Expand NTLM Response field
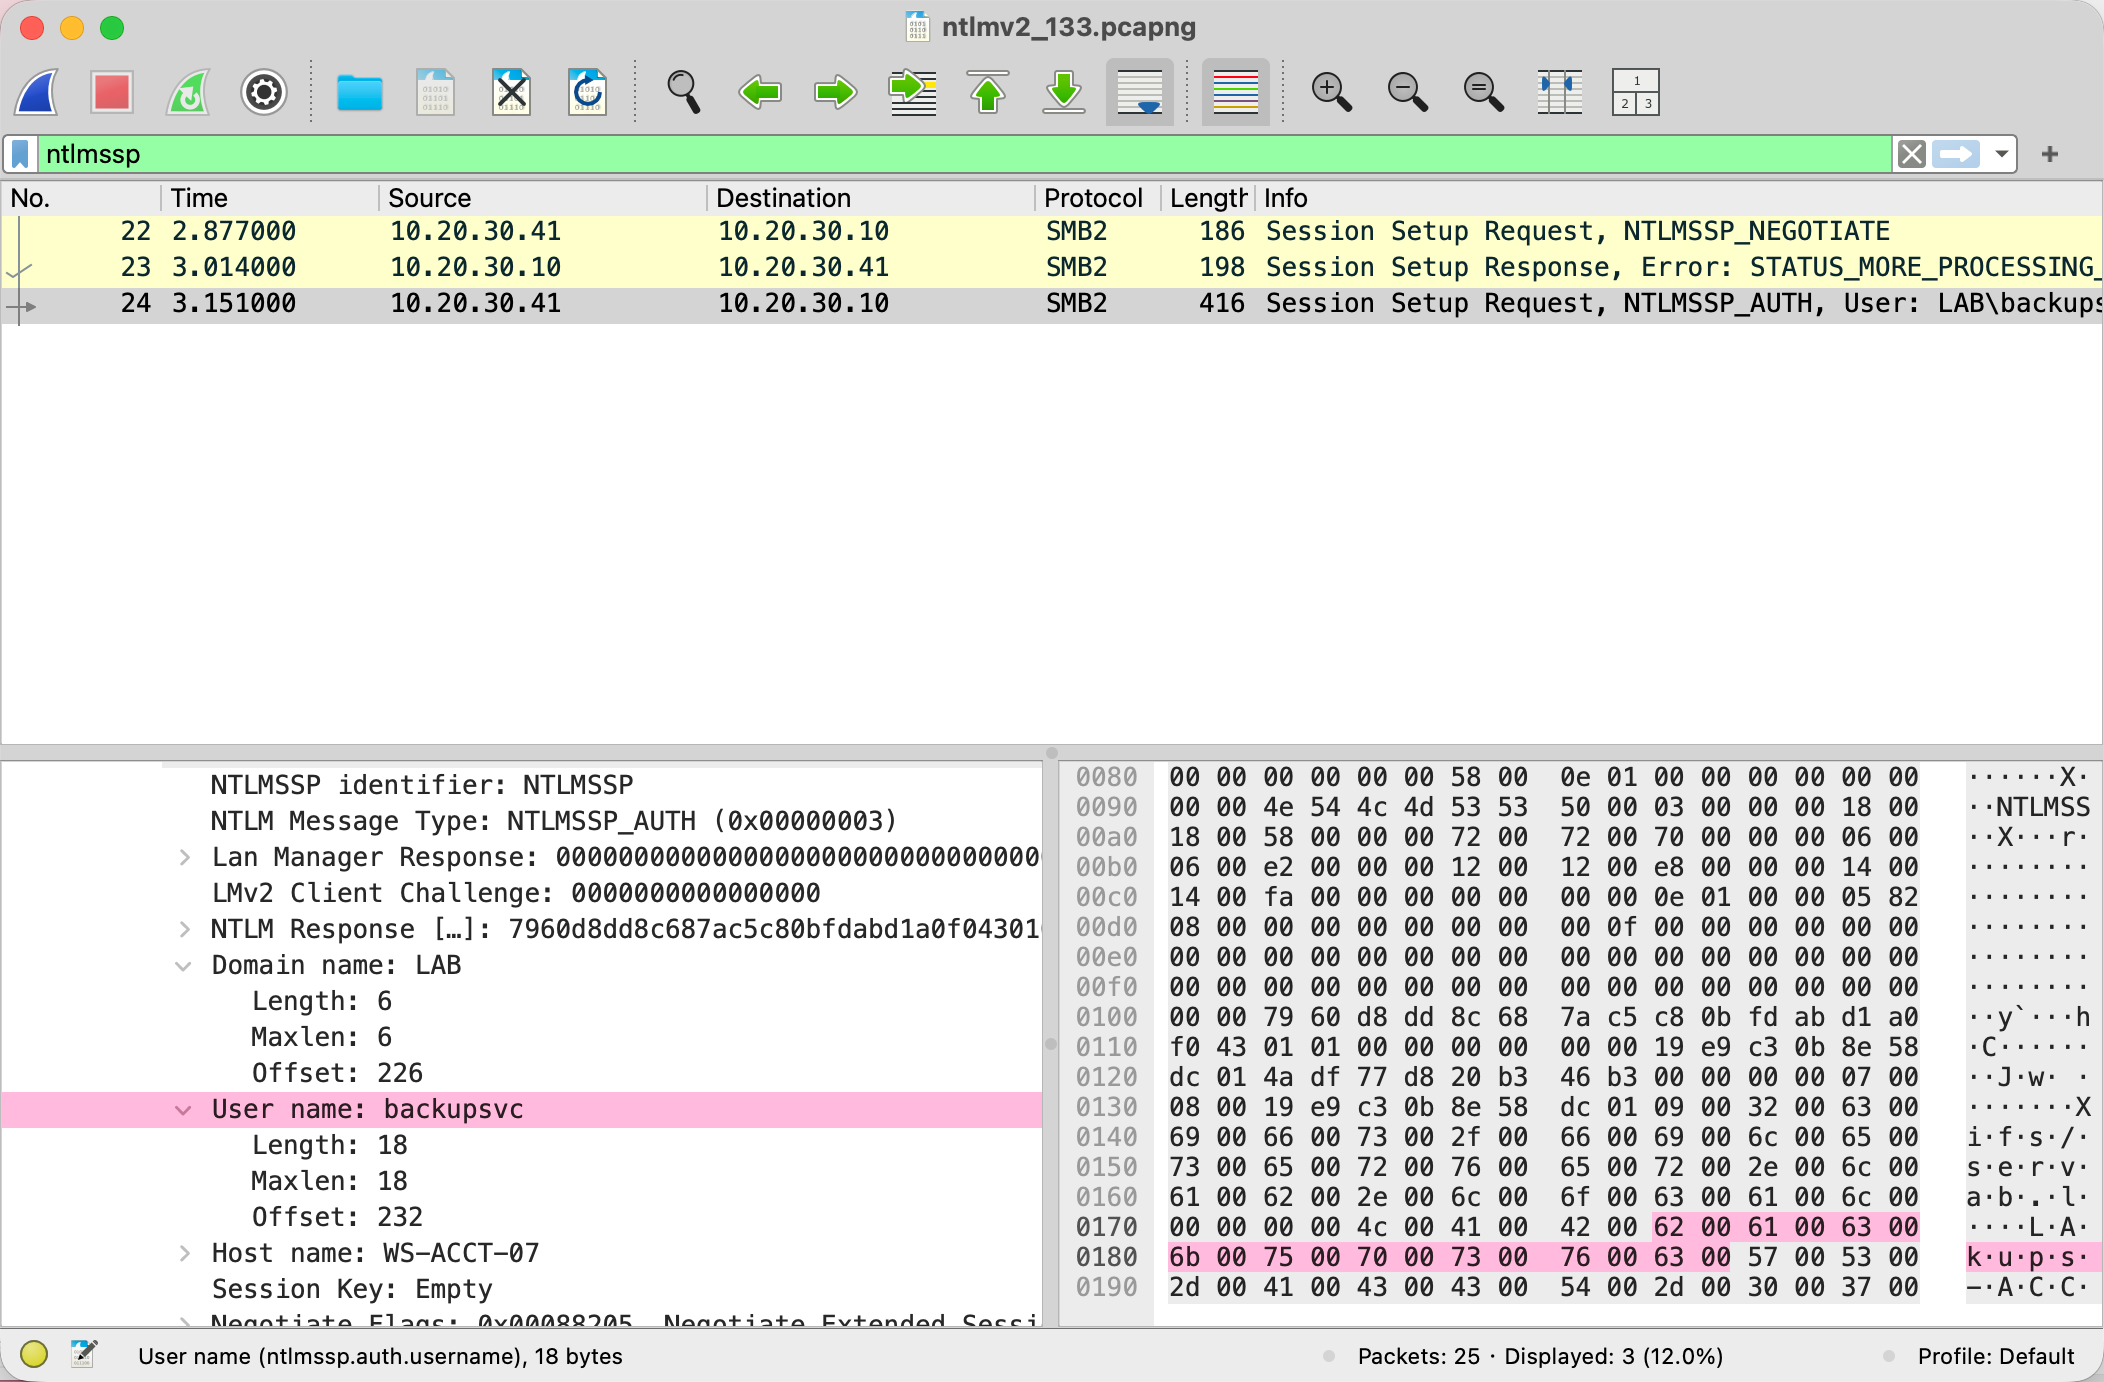The width and height of the screenshot is (2104, 1382). pyautogui.click(x=185, y=930)
